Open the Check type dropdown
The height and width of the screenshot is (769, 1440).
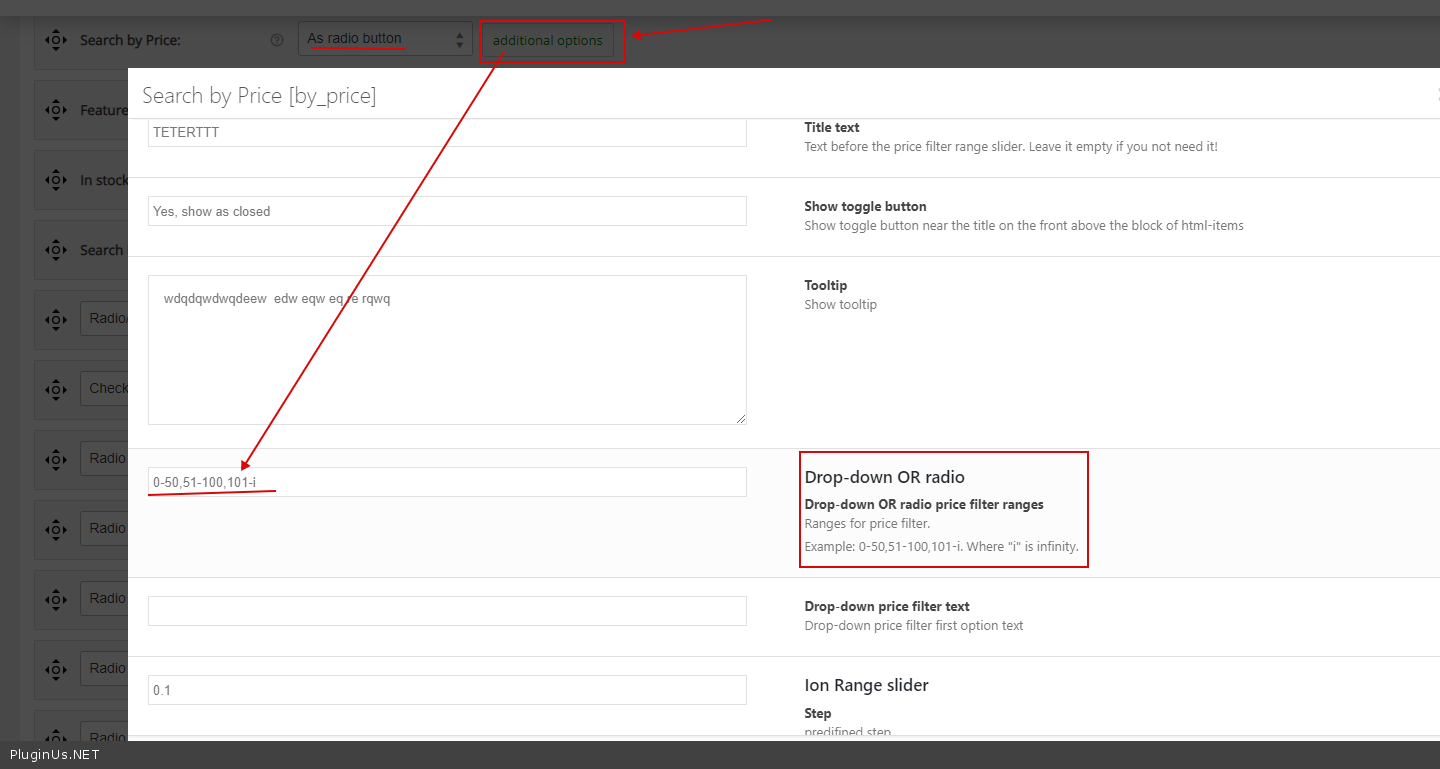tap(104, 388)
